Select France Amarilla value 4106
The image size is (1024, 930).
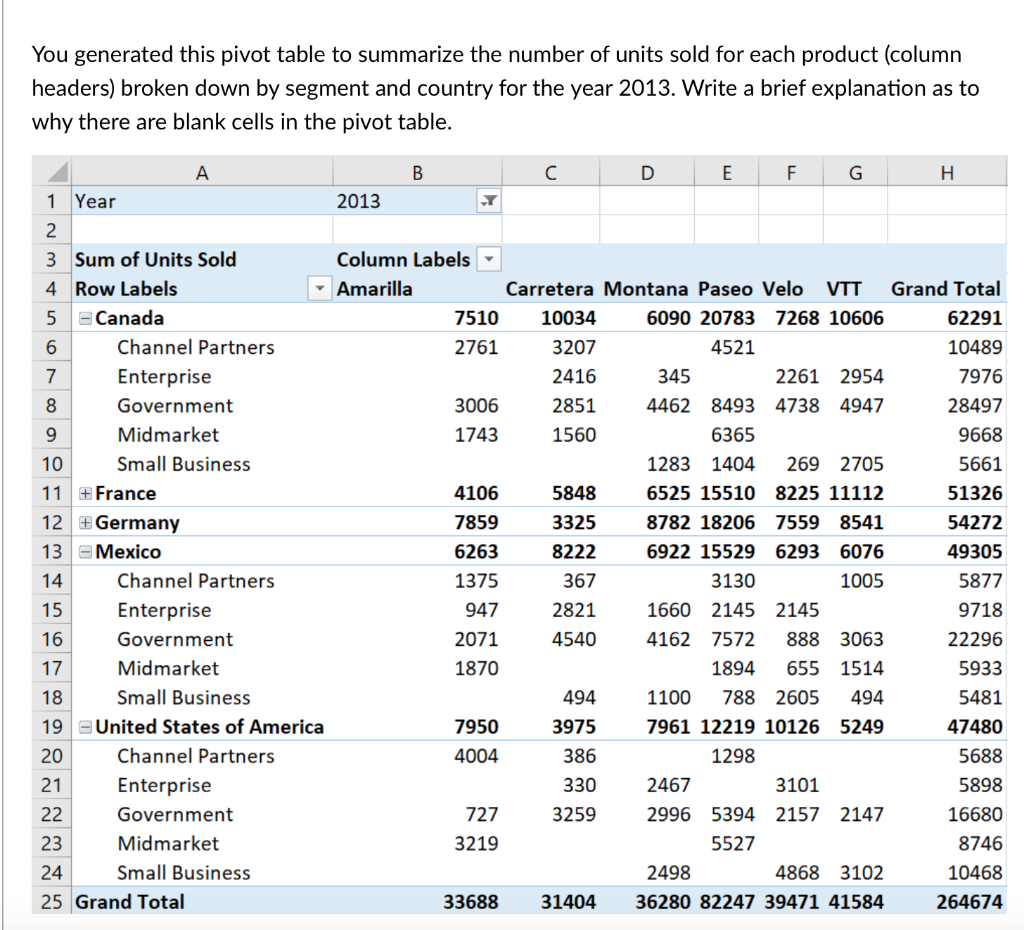476,494
